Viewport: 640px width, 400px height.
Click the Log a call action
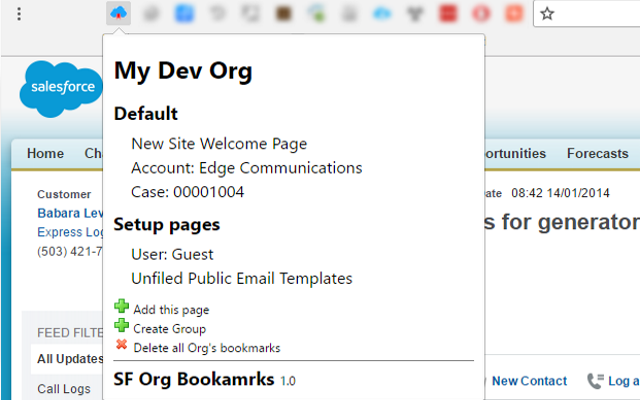click(x=624, y=381)
